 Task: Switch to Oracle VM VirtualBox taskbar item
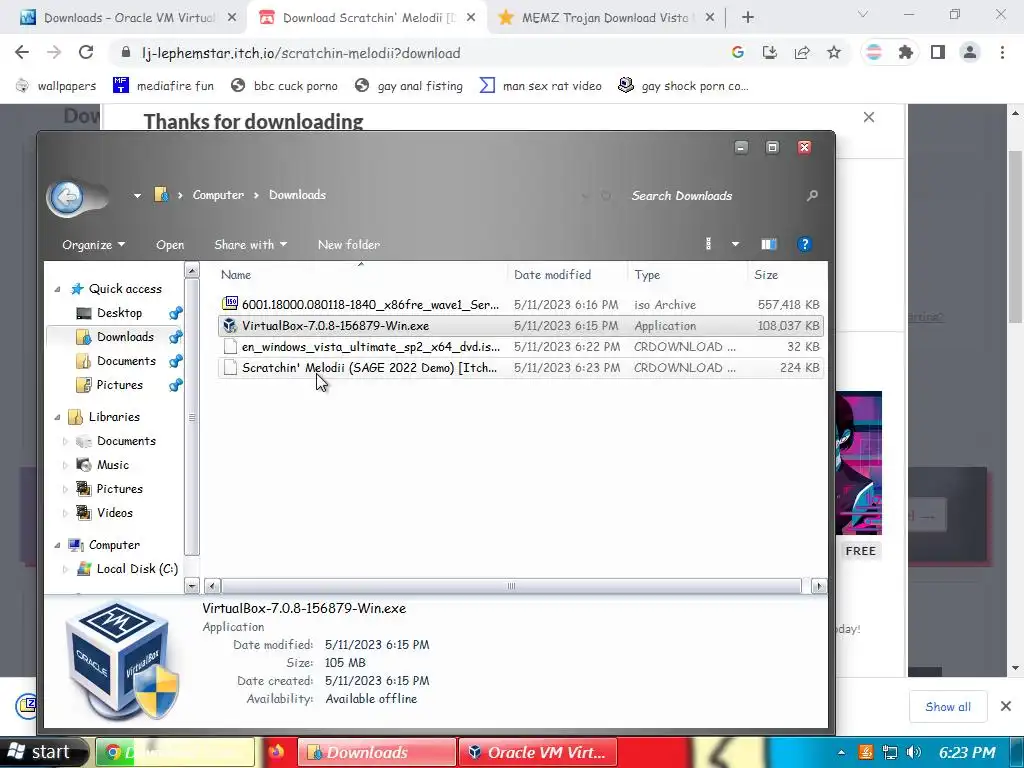pyautogui.click(x=539, y=752)
